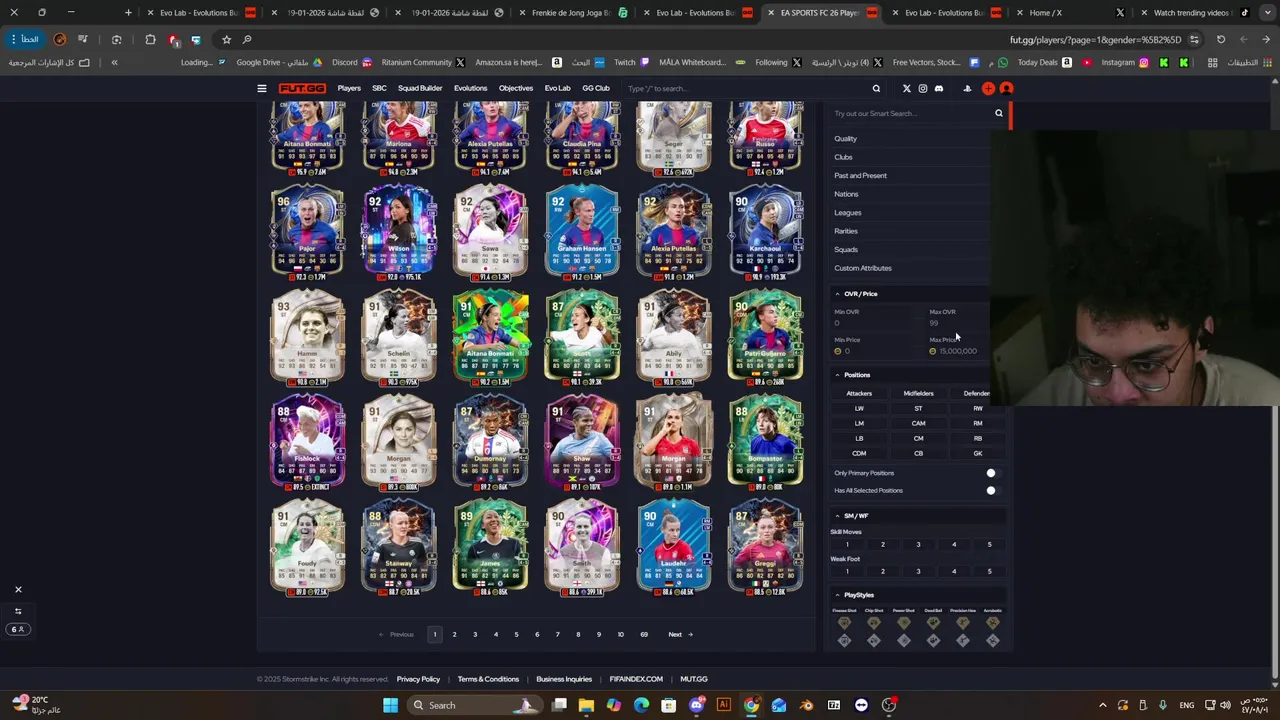
Task: Click the Windows Start button
Action: point(391,705)
